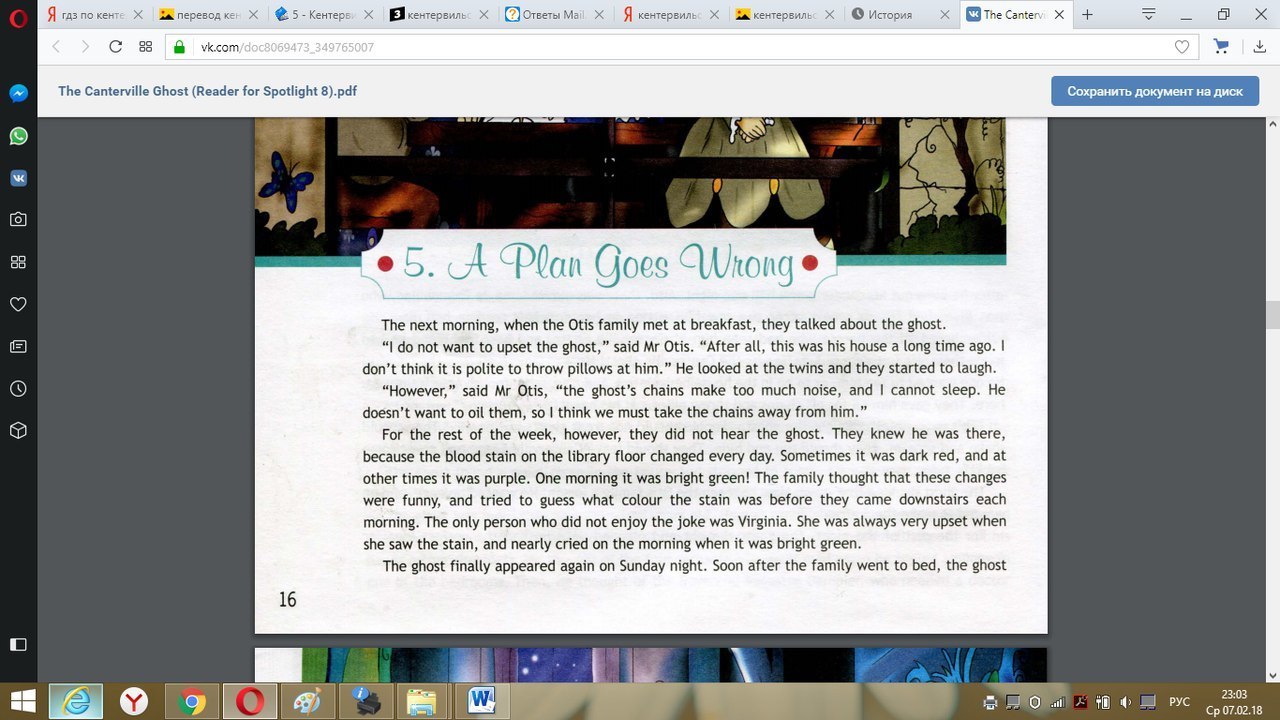Image resolution: width=1280 pixels, height=720 pixels.
Task: Click "Сохранить документ на диск" button
Action: point(1154,91)
